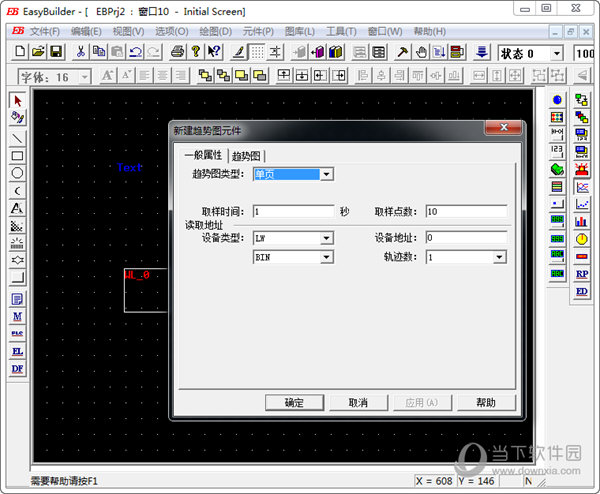This screenshot has height=494, width=600.
Task: Close the 新建趋势图元件 dialog
Action: [x=504, y=127]
